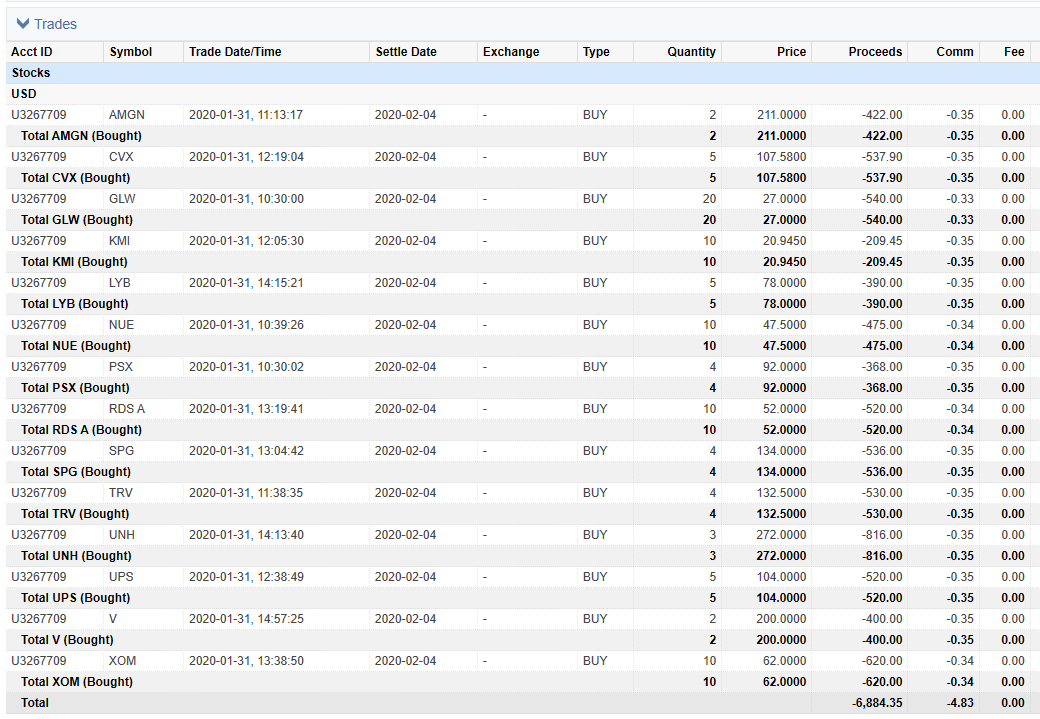Click the SPG trade time 13:04:42
The image size is (1040, 719).
point(280,451)
